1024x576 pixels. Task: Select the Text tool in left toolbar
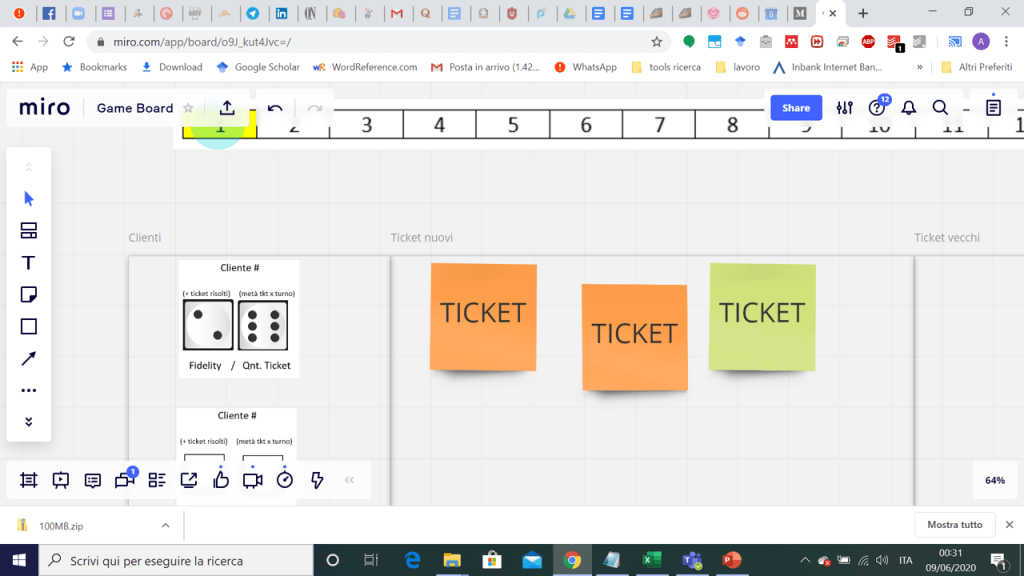click(x=29, y=263)
